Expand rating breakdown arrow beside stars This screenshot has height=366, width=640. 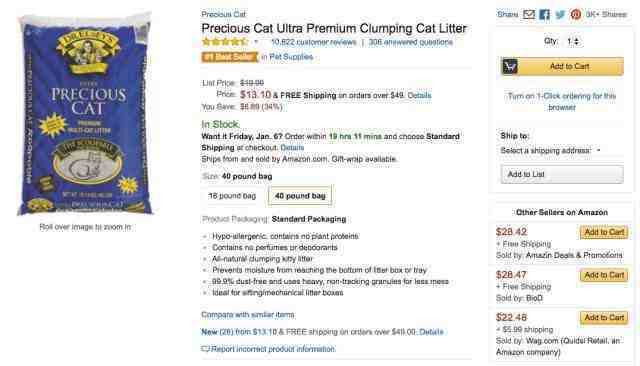coord(256,42)
